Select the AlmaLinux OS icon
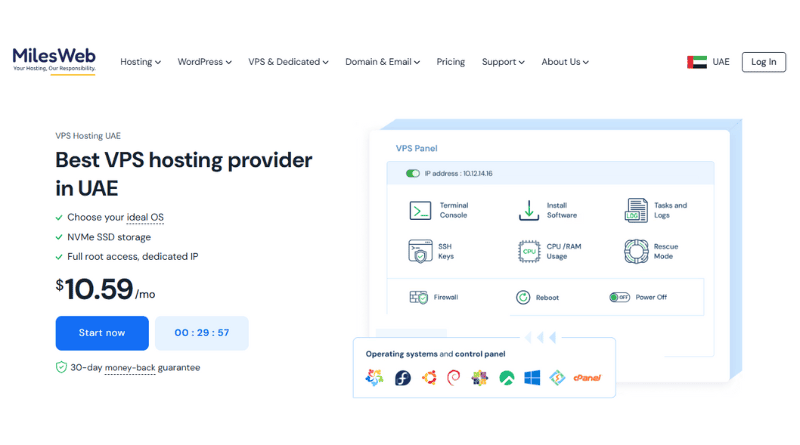800x445 pixels. [x=374, y=378]
